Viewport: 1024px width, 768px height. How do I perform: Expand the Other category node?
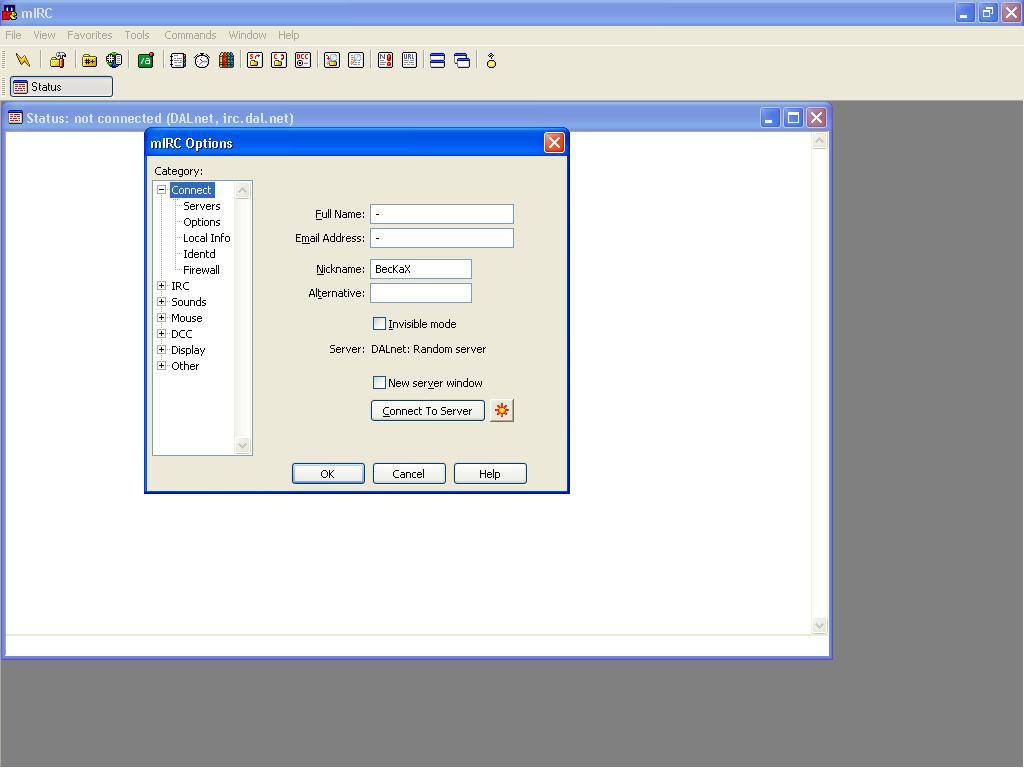pos(161,366)
